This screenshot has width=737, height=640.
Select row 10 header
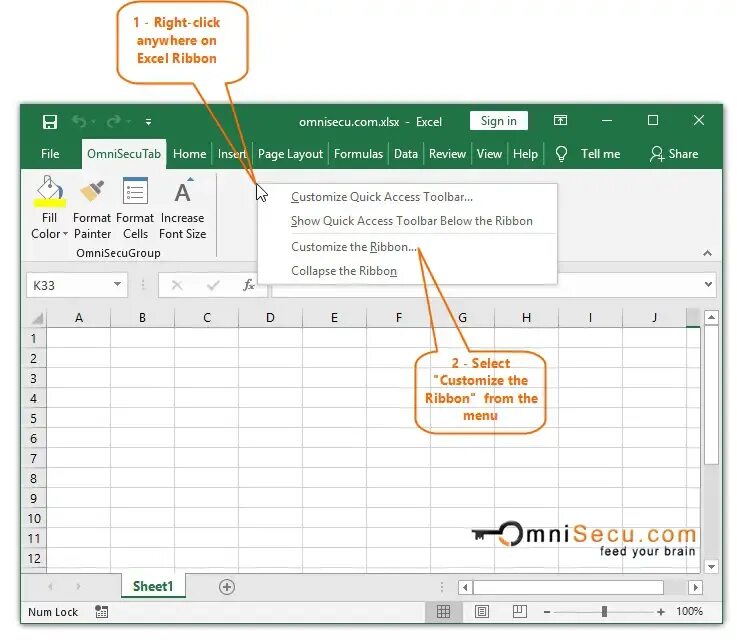point(34,518)
